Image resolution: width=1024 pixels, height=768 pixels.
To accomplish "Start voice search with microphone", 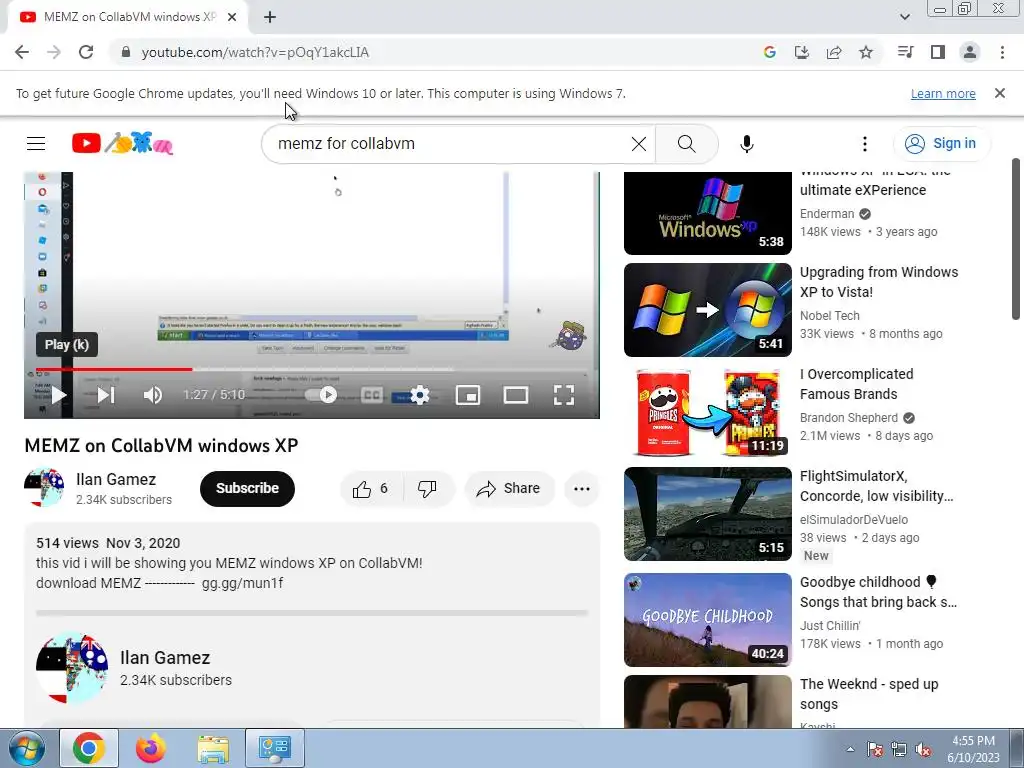I will (x=746, y=144).
